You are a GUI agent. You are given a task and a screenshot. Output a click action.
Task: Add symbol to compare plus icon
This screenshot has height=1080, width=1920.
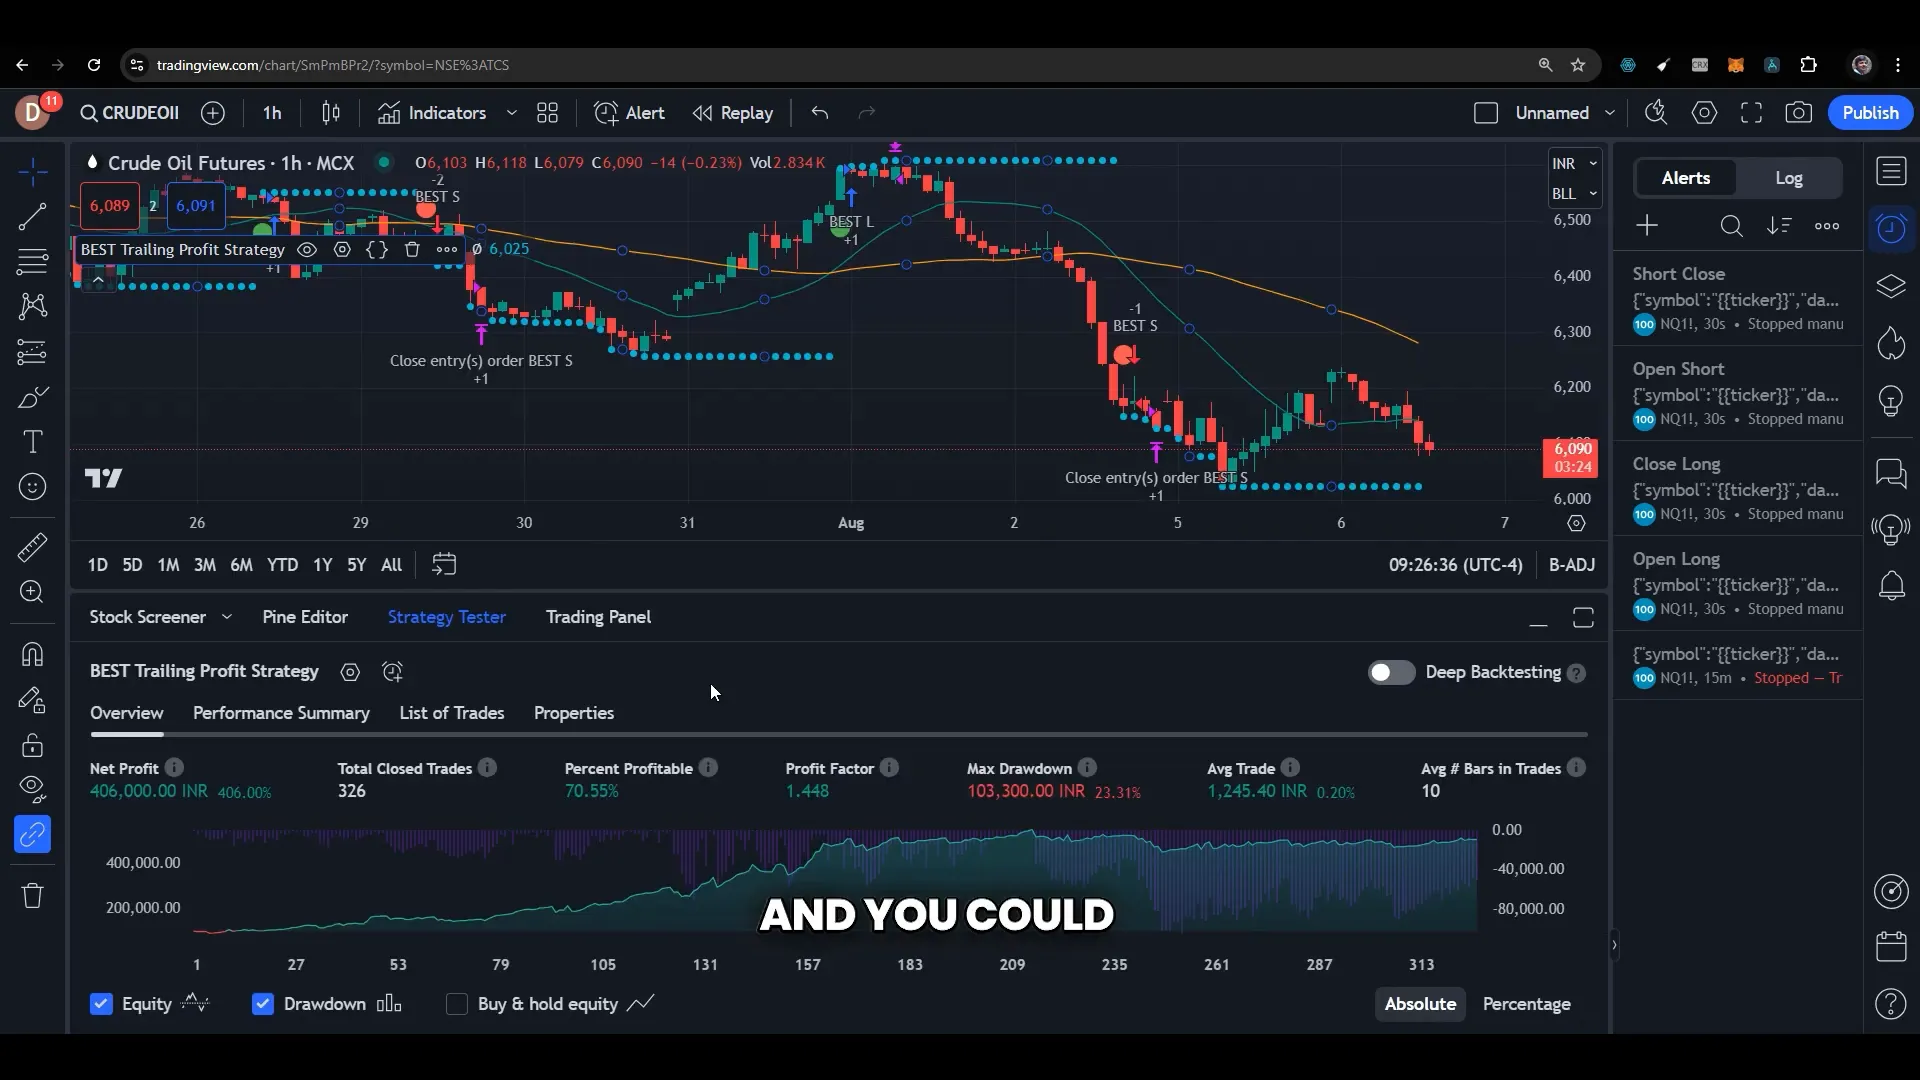[x=212, y=113]
